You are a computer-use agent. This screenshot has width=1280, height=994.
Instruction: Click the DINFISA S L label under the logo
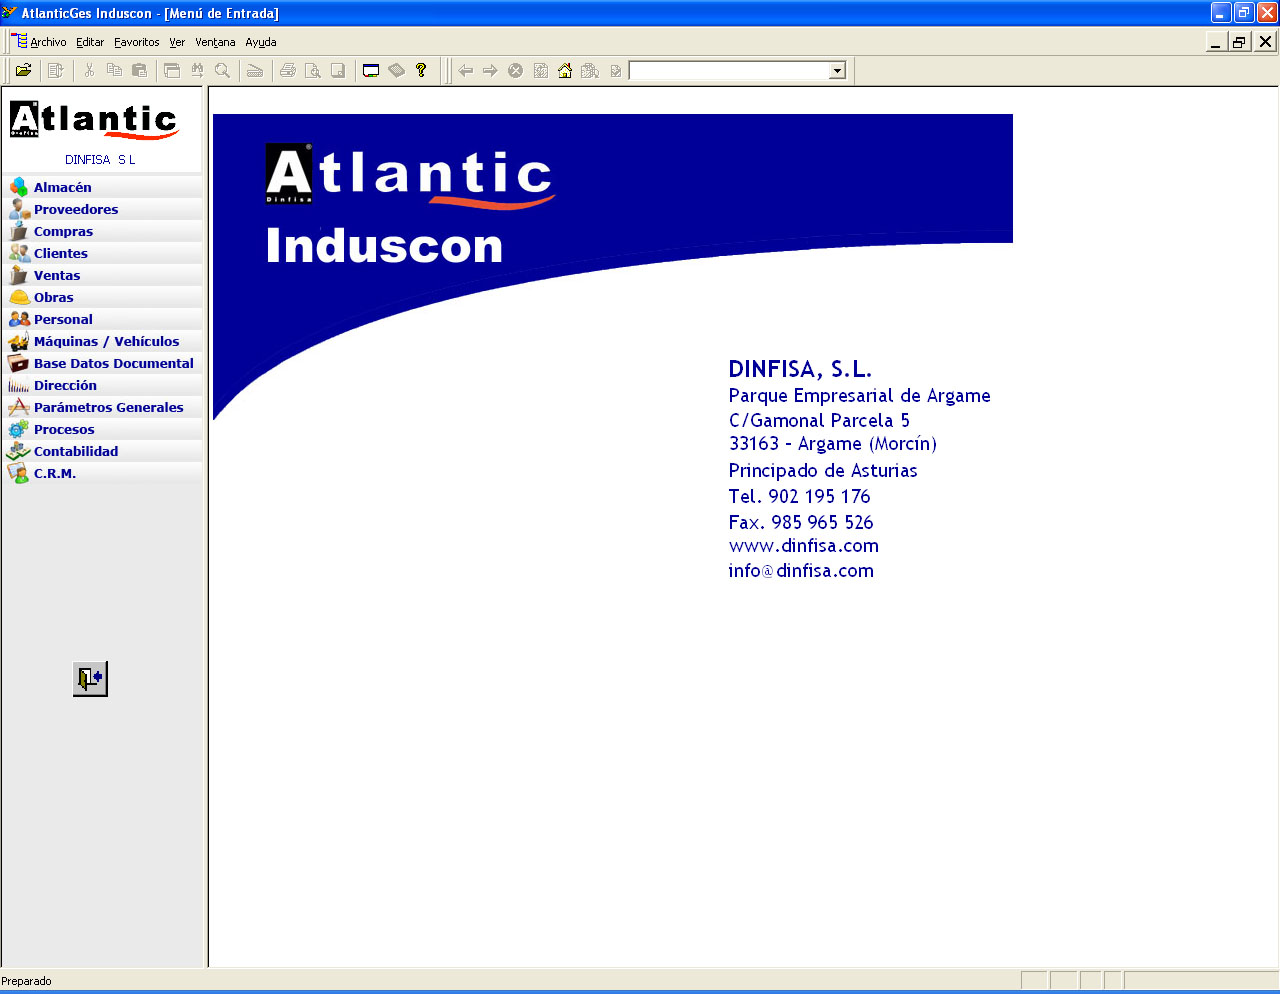(x=100, y=160)
